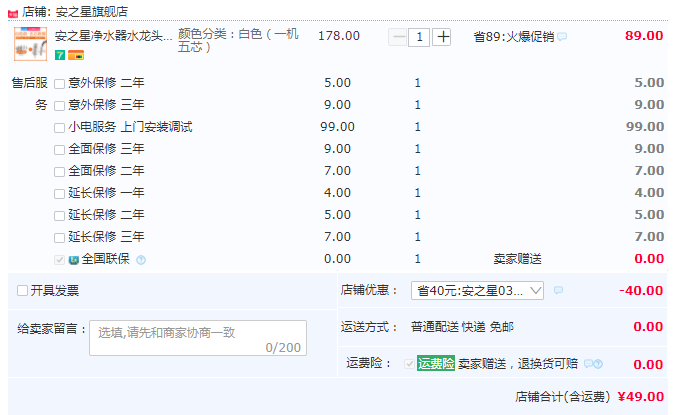Check 全面保修 二年 option
The width and height of the screenshot is (673, 415).
59,172
